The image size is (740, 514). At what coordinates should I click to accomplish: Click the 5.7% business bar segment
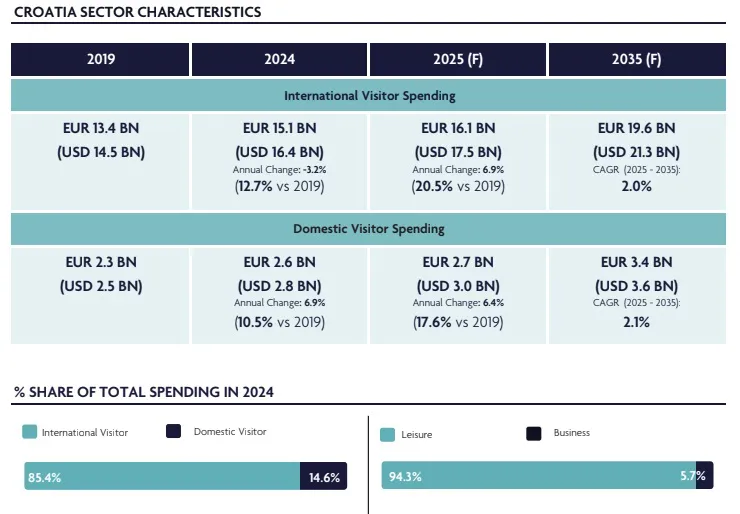click(705, 475)
